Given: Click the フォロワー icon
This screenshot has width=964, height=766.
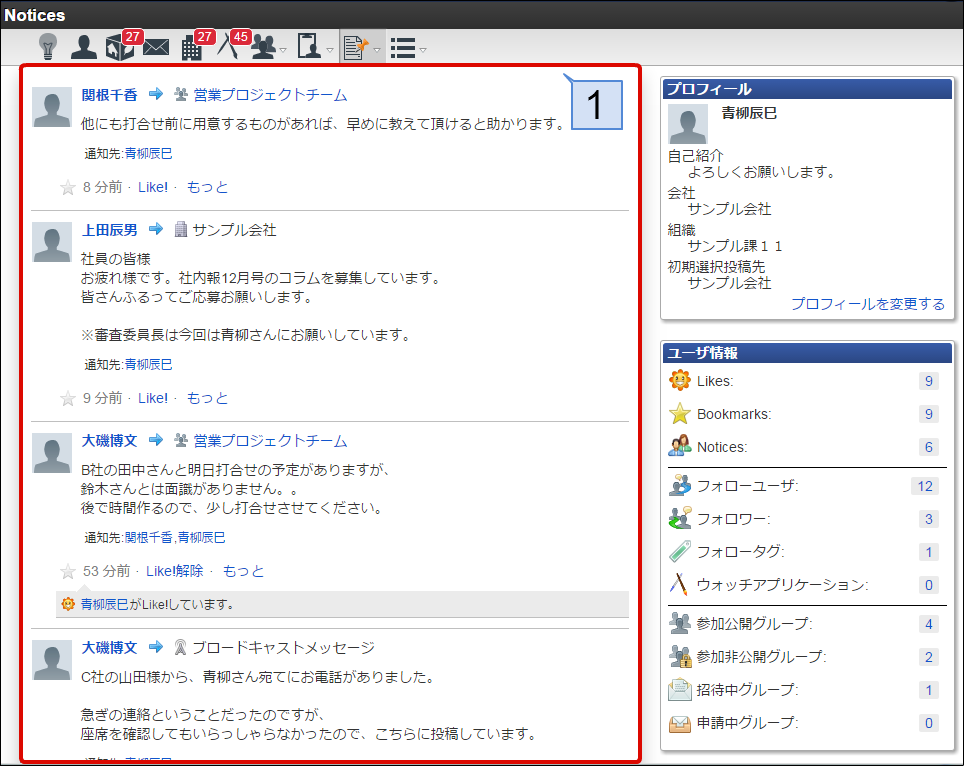Looking at the screenshot, I should [680, 518].
